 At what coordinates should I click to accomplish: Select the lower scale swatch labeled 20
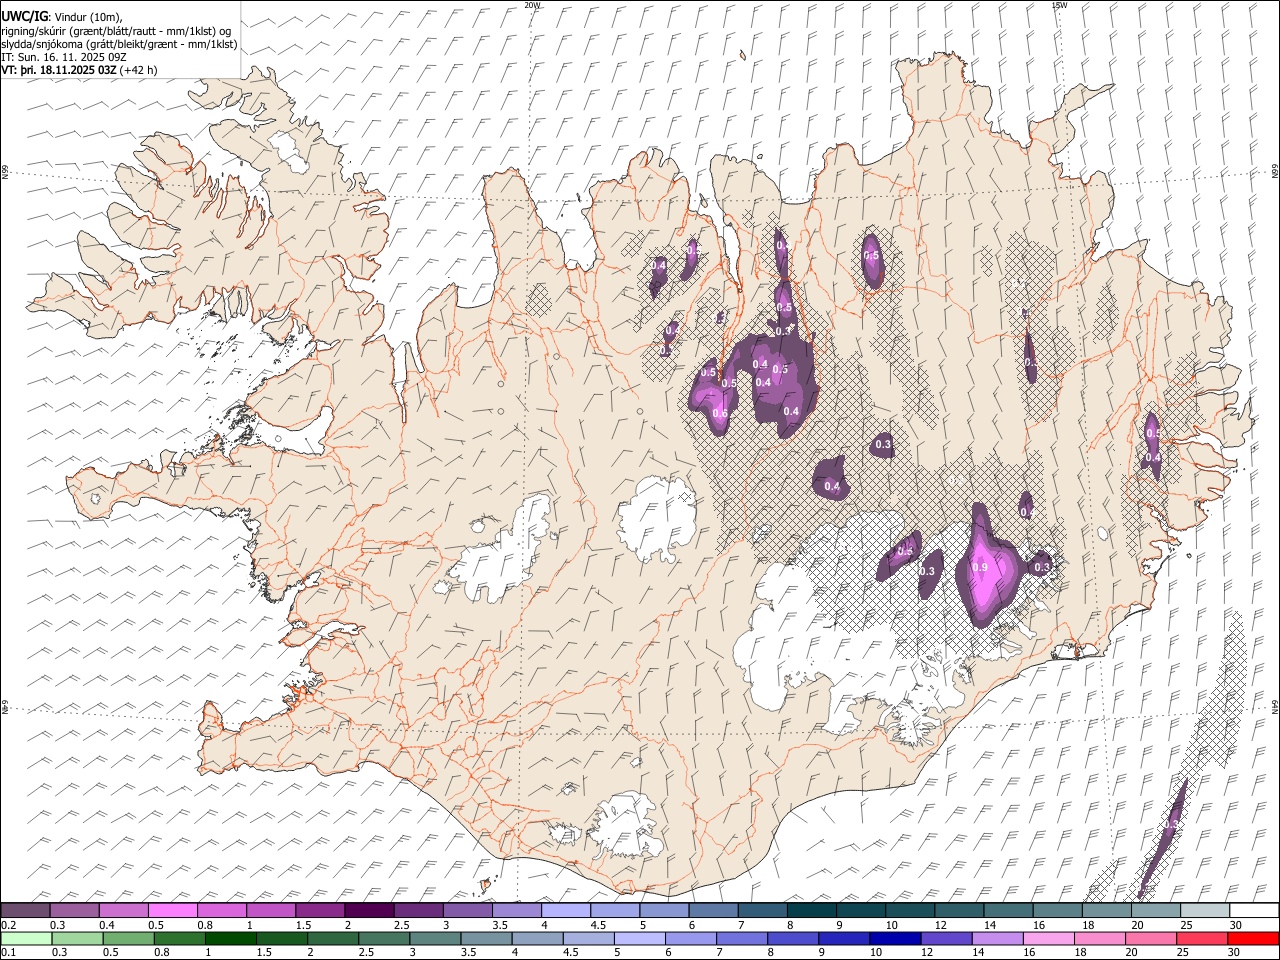coord(1150,938)
